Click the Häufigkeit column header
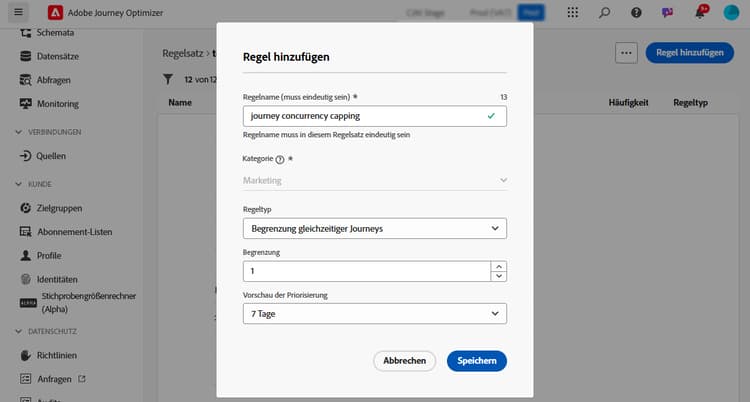Viewport: 750px width, 402px height. tap(628, 102)
